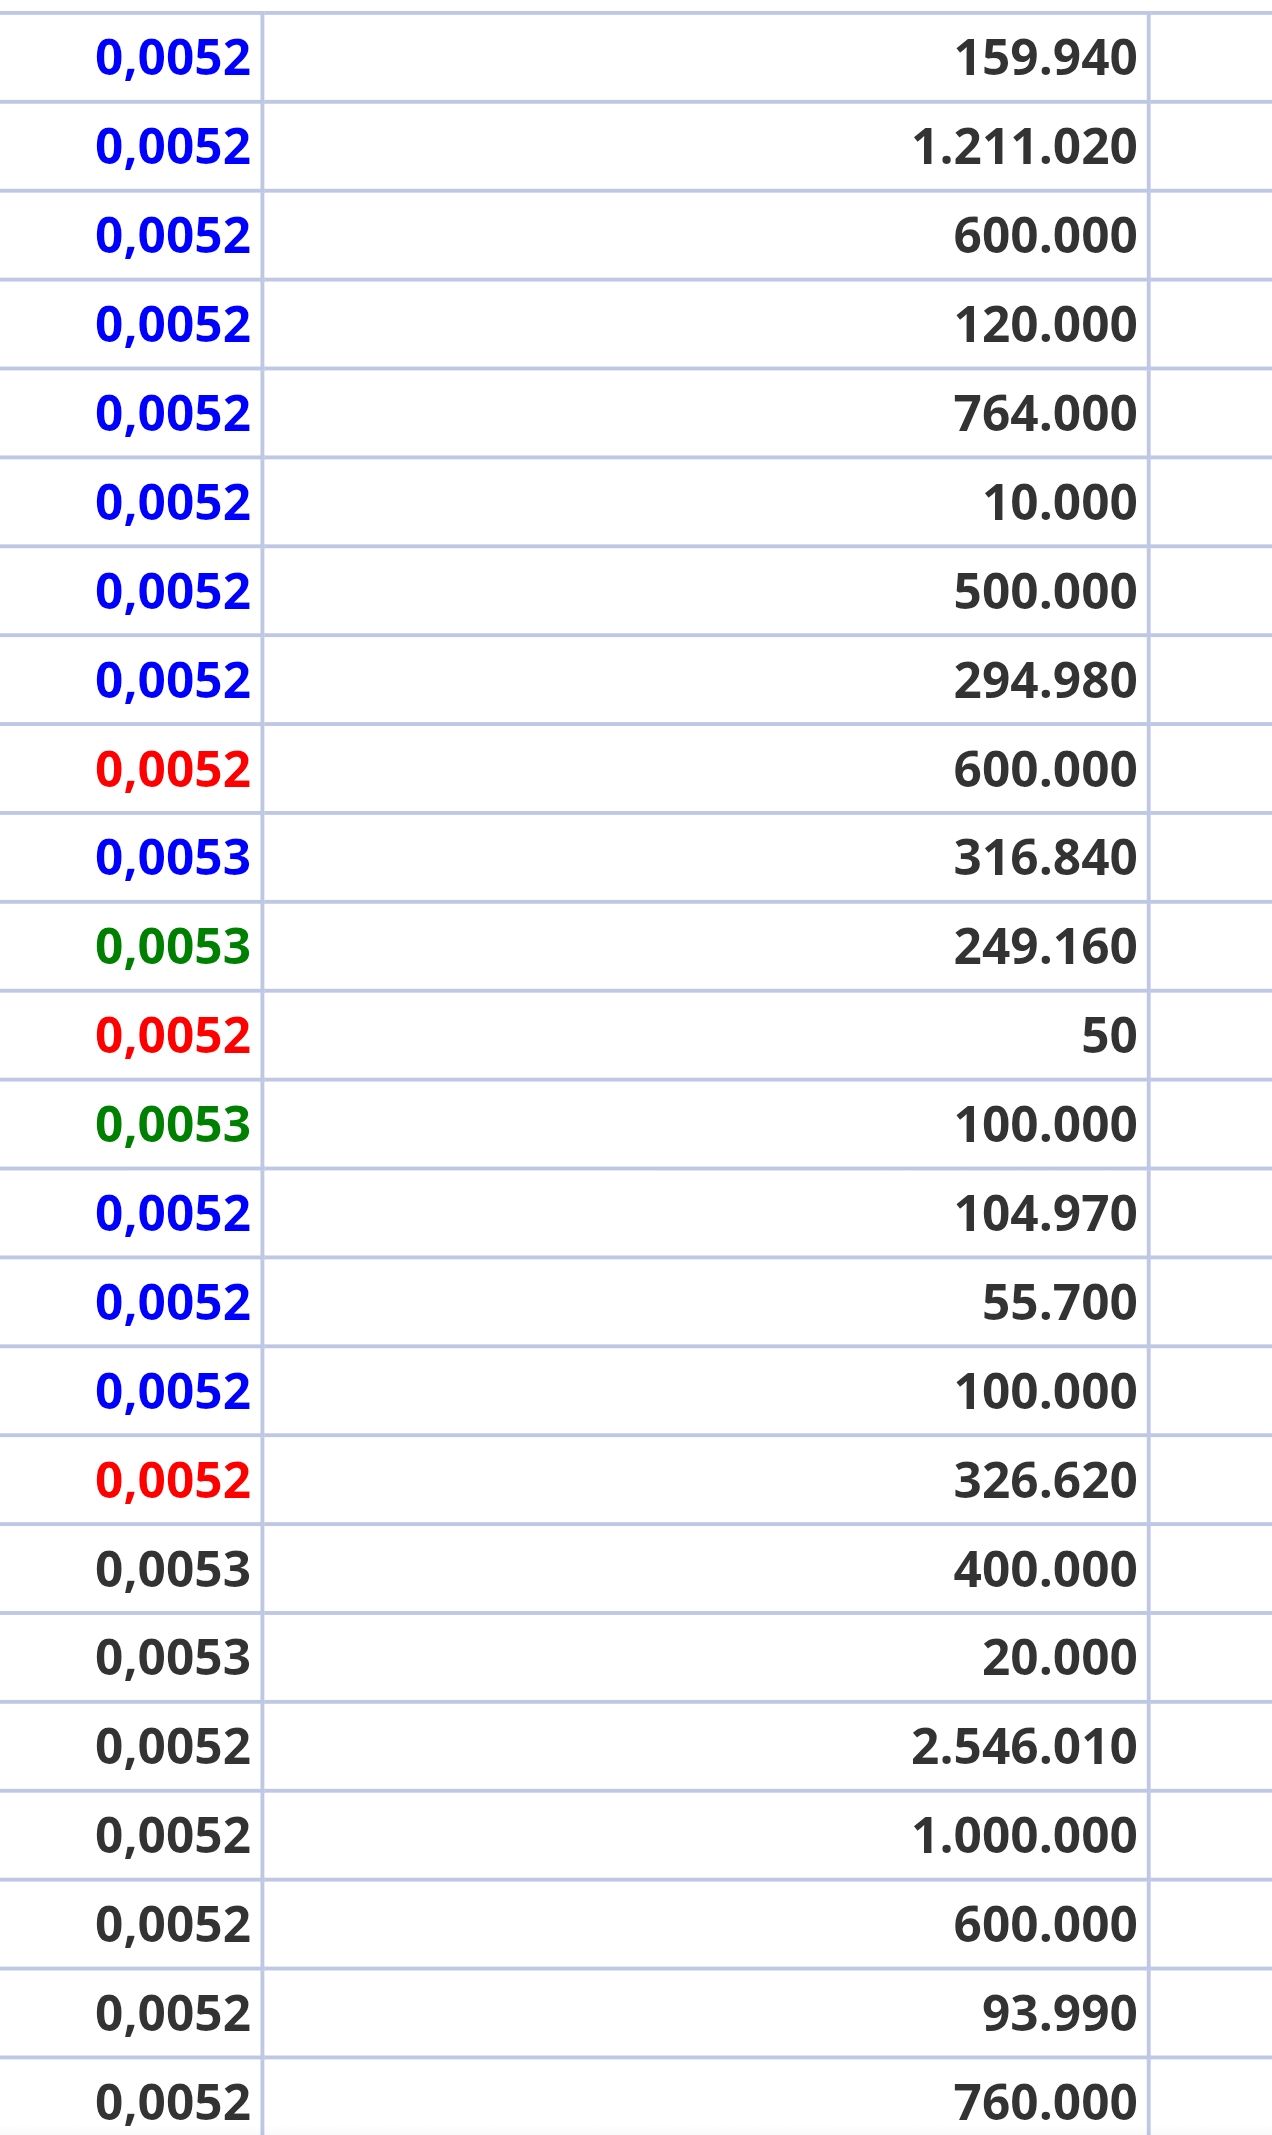1272x2135 pixels.
Task: Click the 55.700 volume value
Action: [x=1059, y=1303]
